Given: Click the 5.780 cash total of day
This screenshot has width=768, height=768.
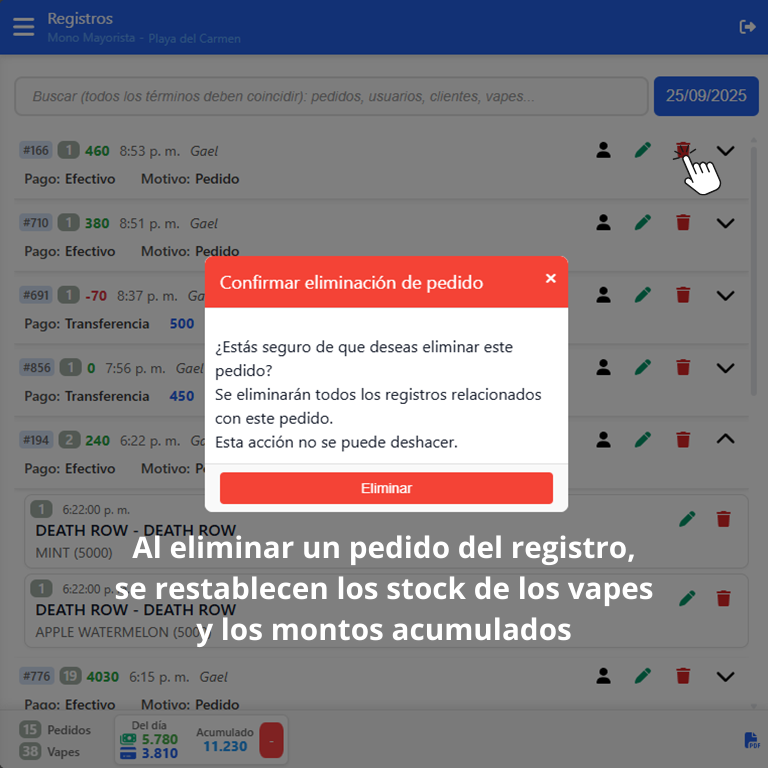Looking at the screenshot, I should coord(160,739).
